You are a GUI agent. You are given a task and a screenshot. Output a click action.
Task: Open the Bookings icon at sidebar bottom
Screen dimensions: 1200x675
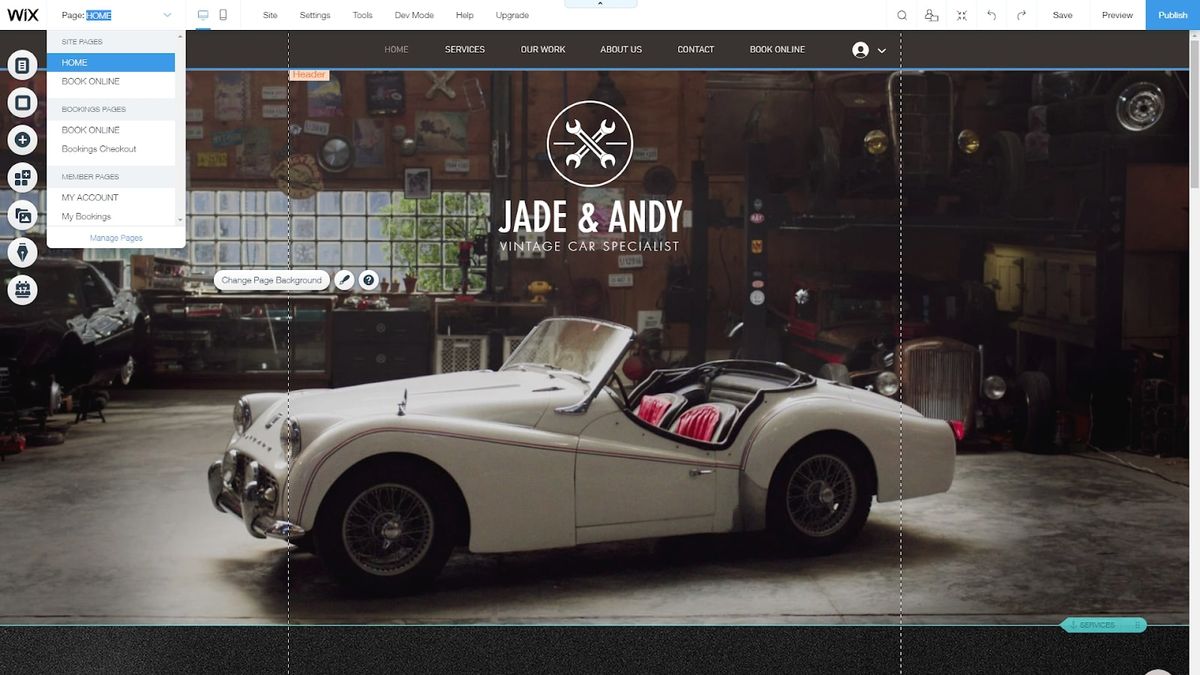pos(22,289)
